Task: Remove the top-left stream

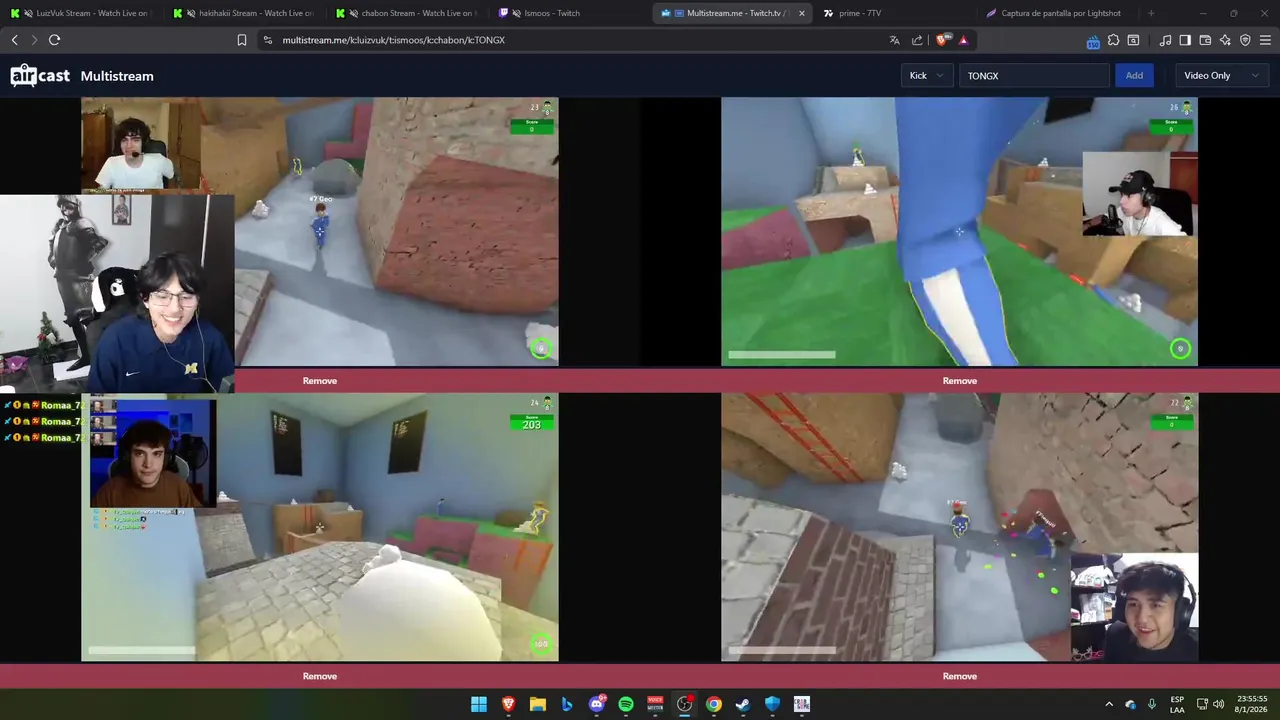Action: tap(320, 381)
